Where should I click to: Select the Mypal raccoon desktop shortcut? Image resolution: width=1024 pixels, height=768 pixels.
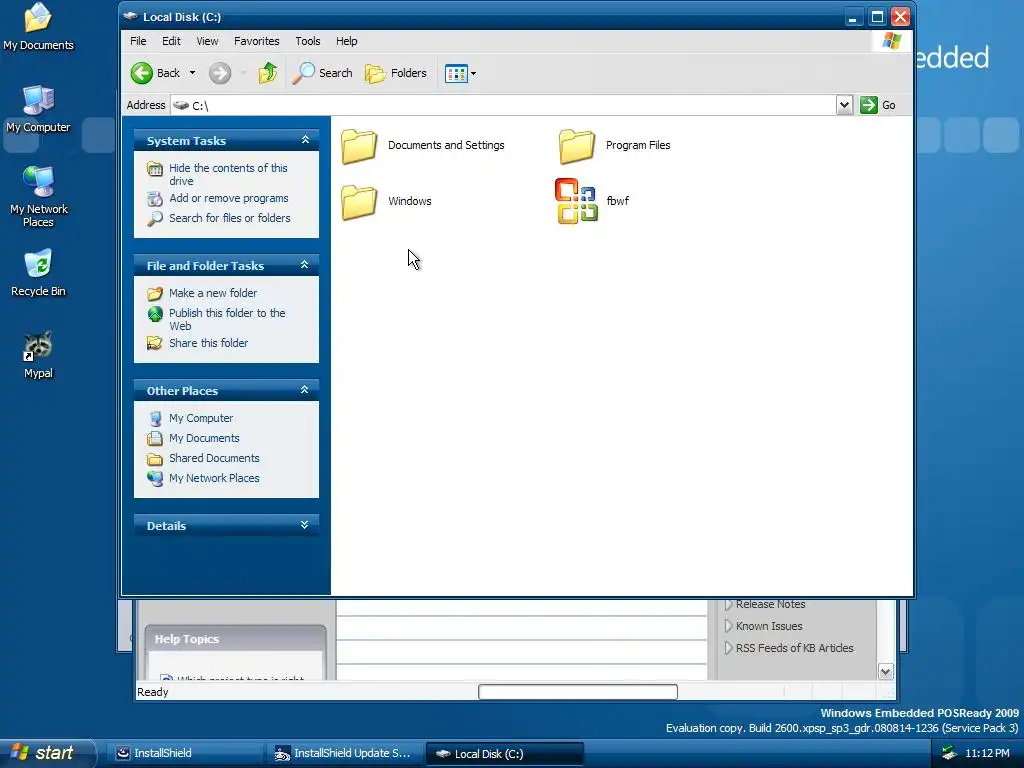pyautogui.click(x=38, y=355)
